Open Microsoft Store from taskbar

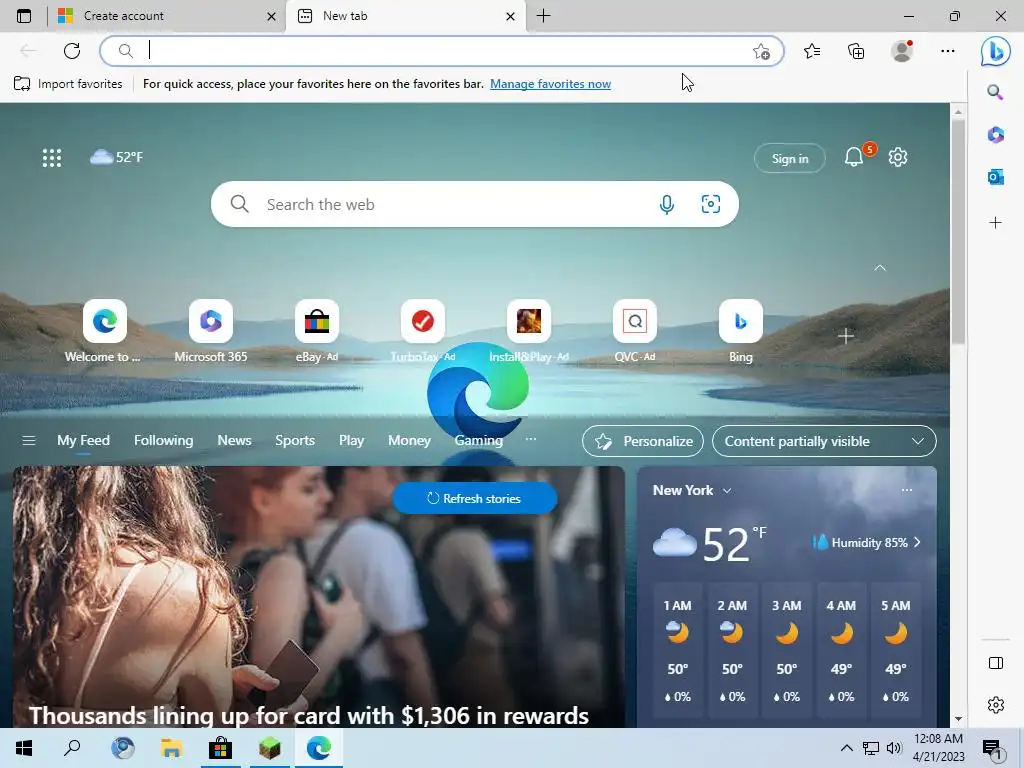pos(221,748)
